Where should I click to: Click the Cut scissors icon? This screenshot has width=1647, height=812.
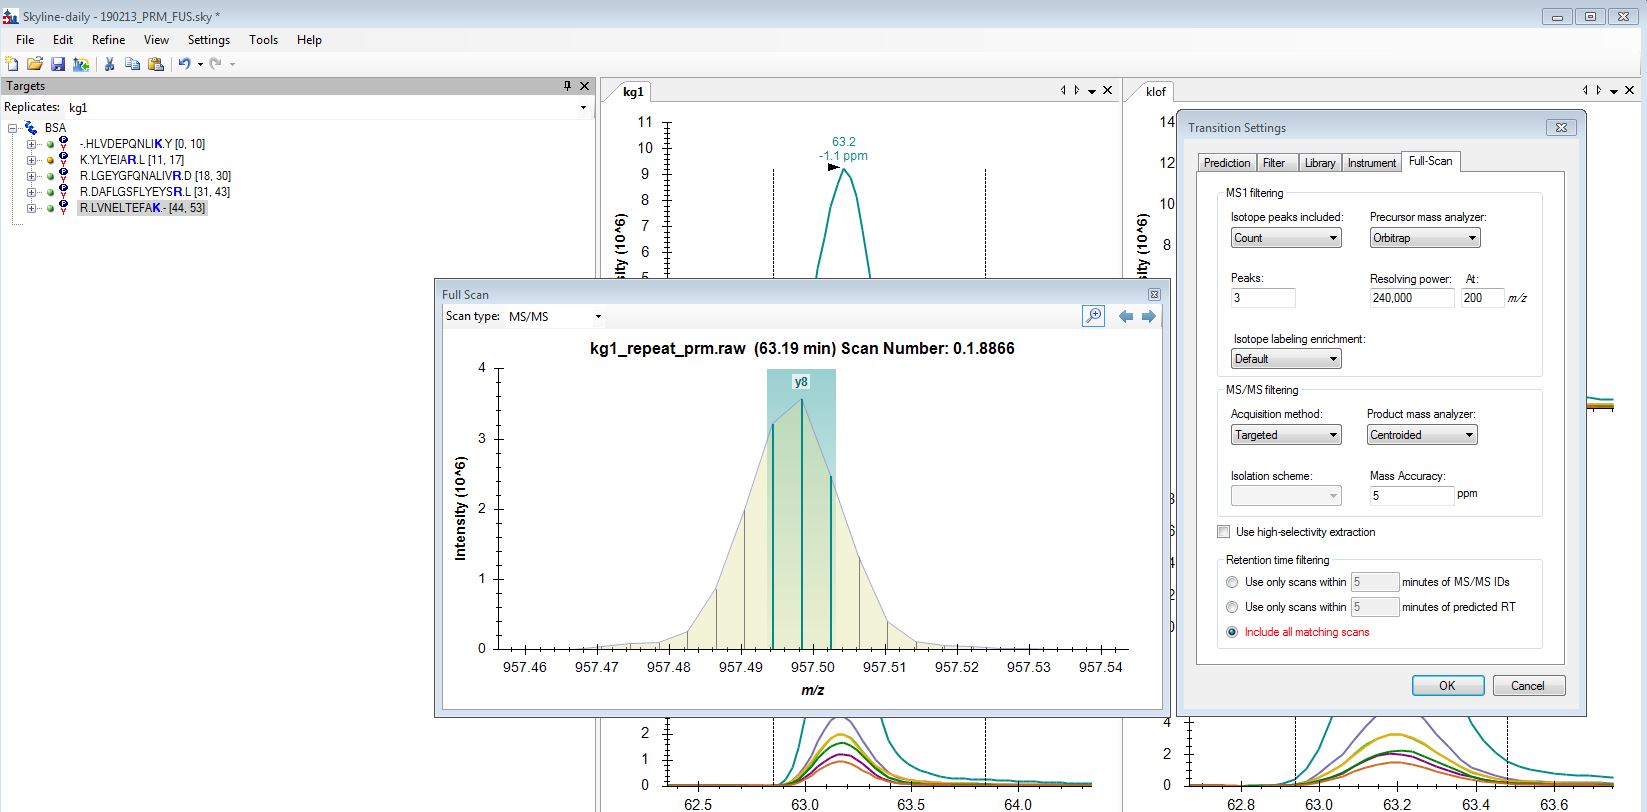(110, 64)
